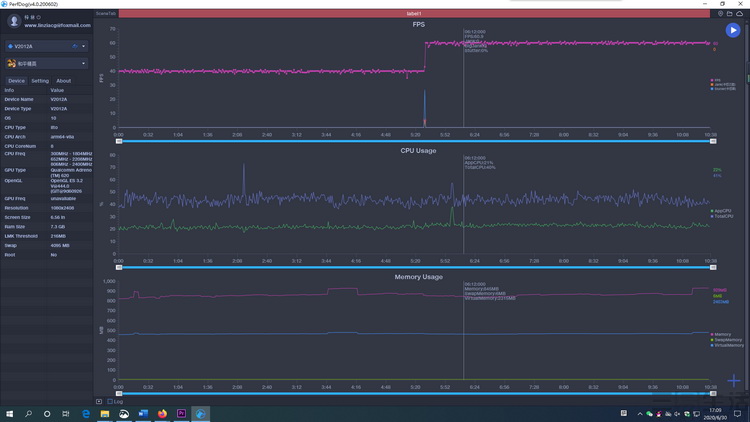The height and width of the screenshot is (422, 750).
Task: Switch to the Device tab
Action: (16, 81)
